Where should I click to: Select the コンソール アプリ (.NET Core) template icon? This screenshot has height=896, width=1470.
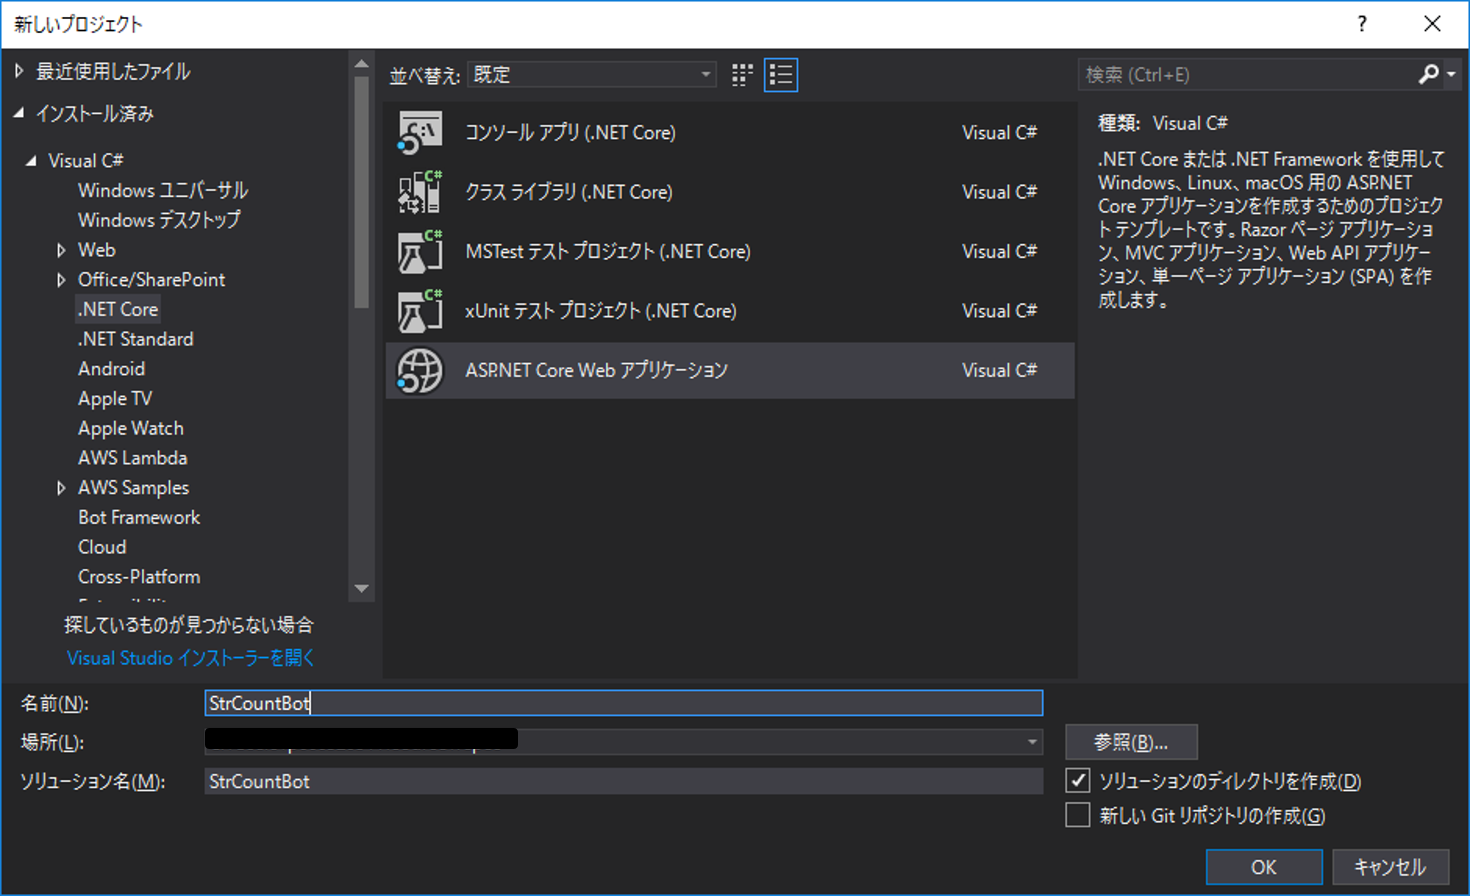419,131
